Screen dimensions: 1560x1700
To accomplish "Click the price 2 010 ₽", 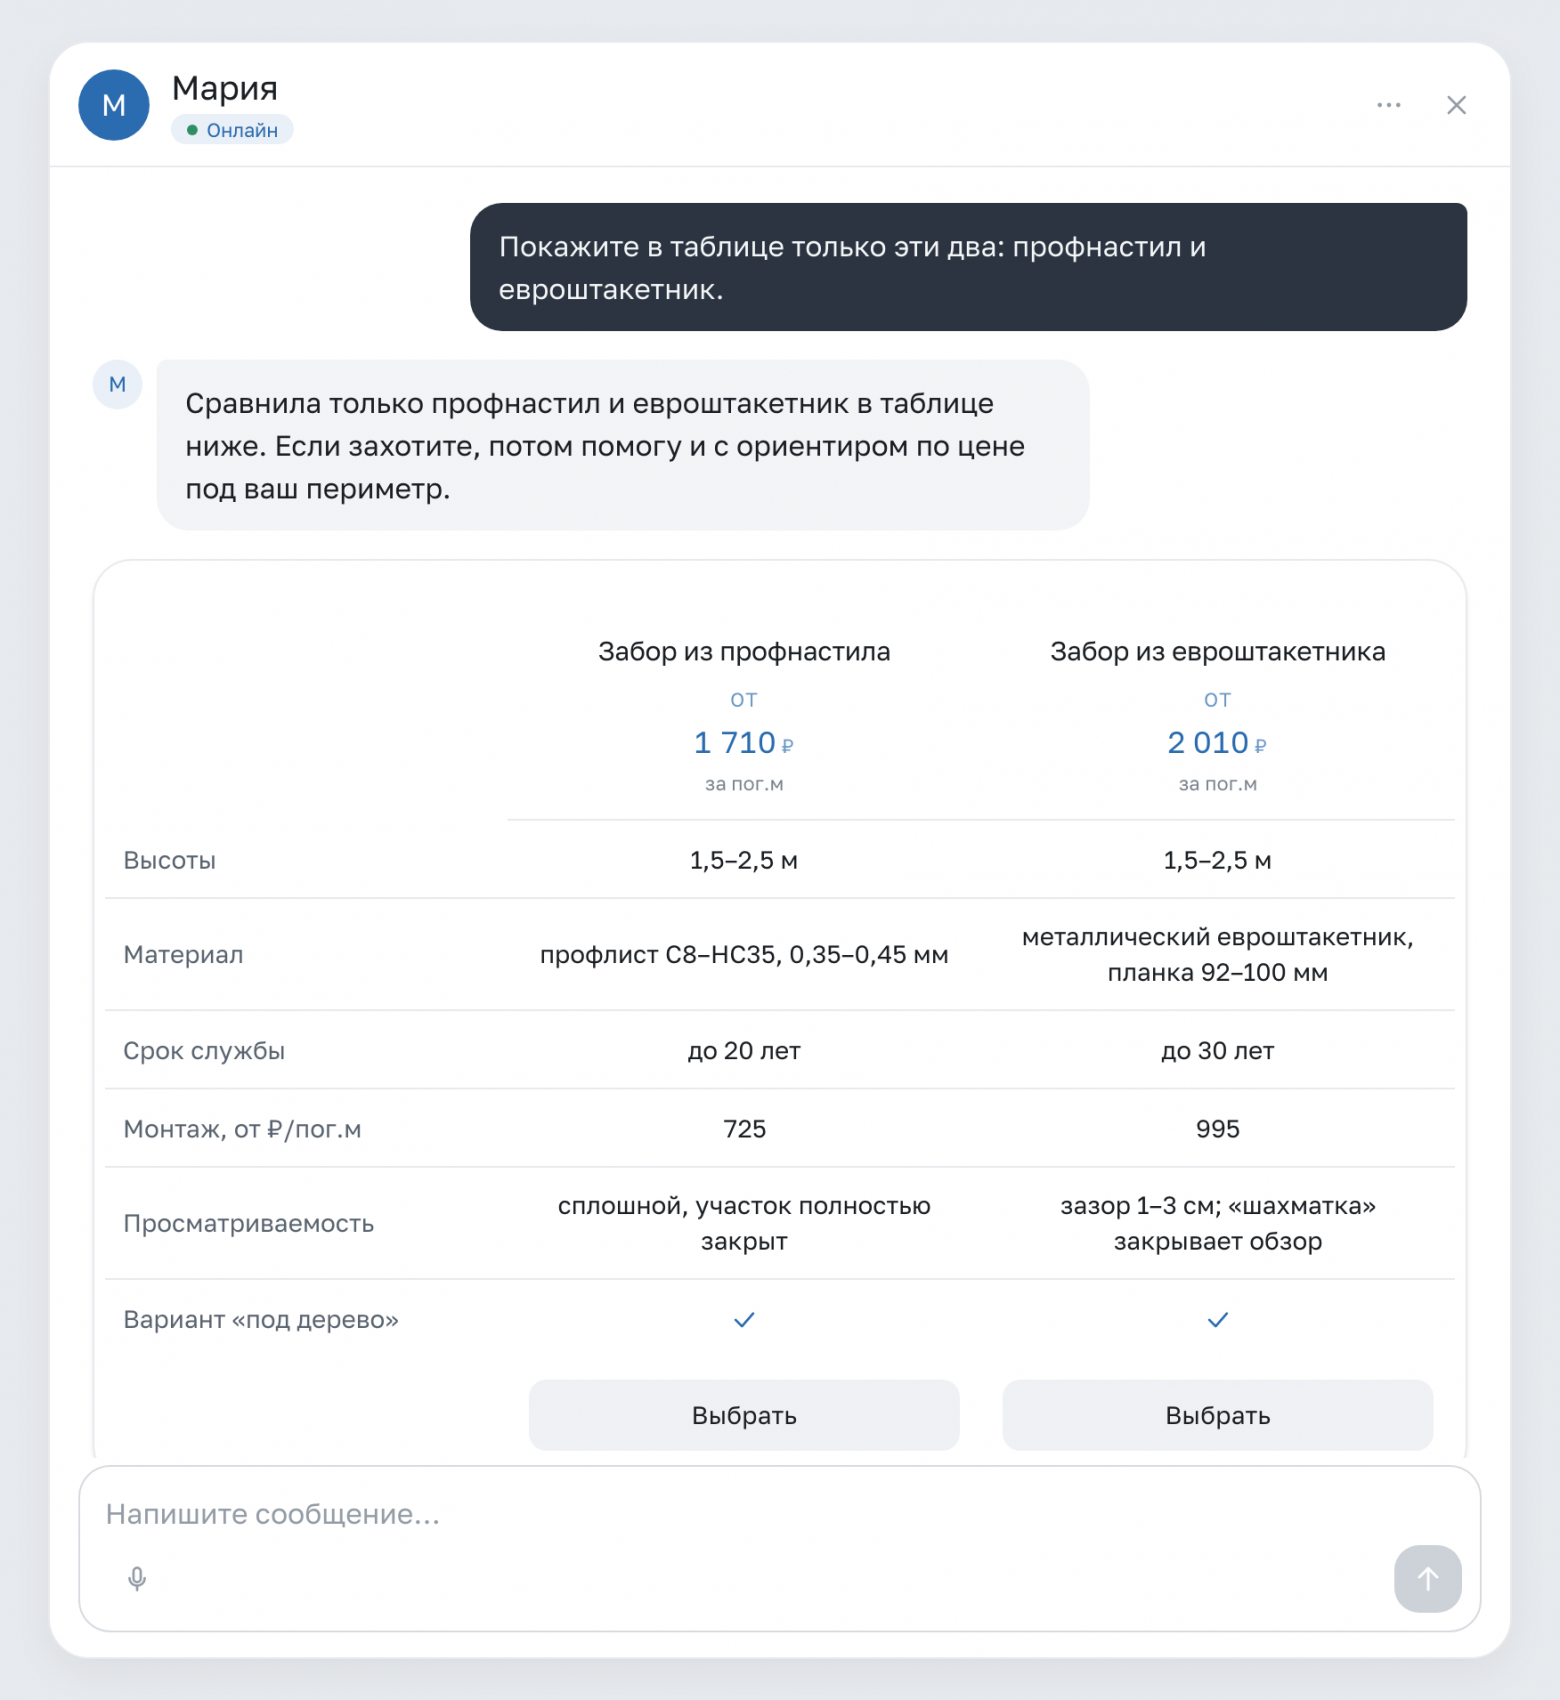I will (1217, 743).
